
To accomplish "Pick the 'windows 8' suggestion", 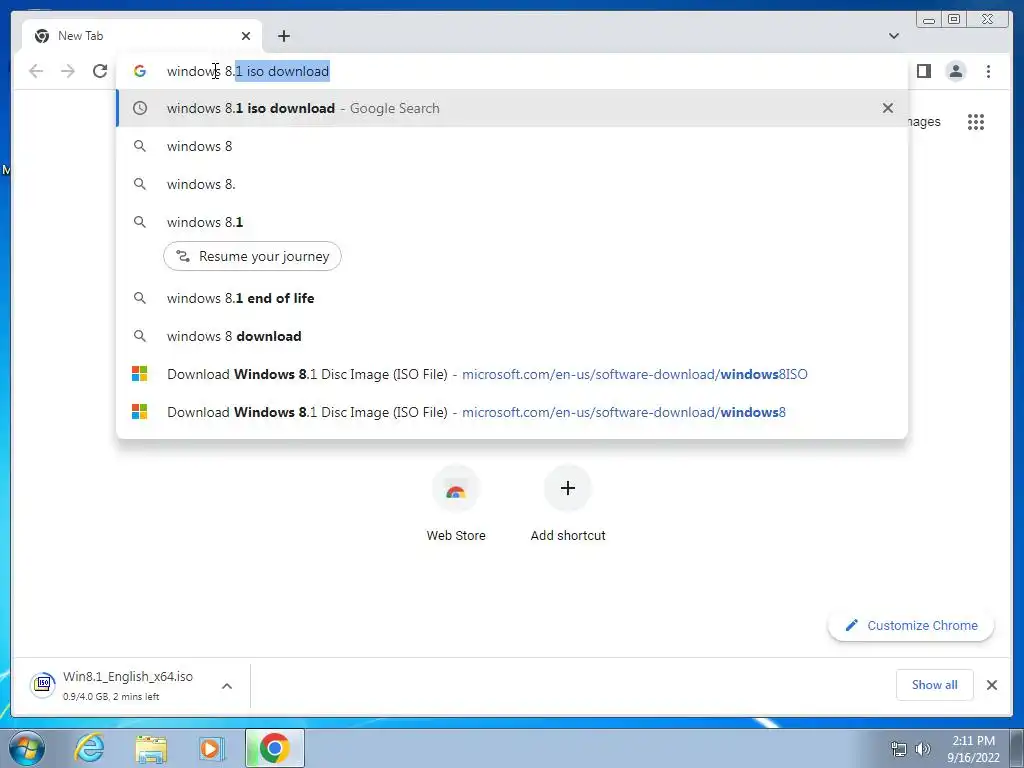I will pyautogui.click(x=512, y=146).
